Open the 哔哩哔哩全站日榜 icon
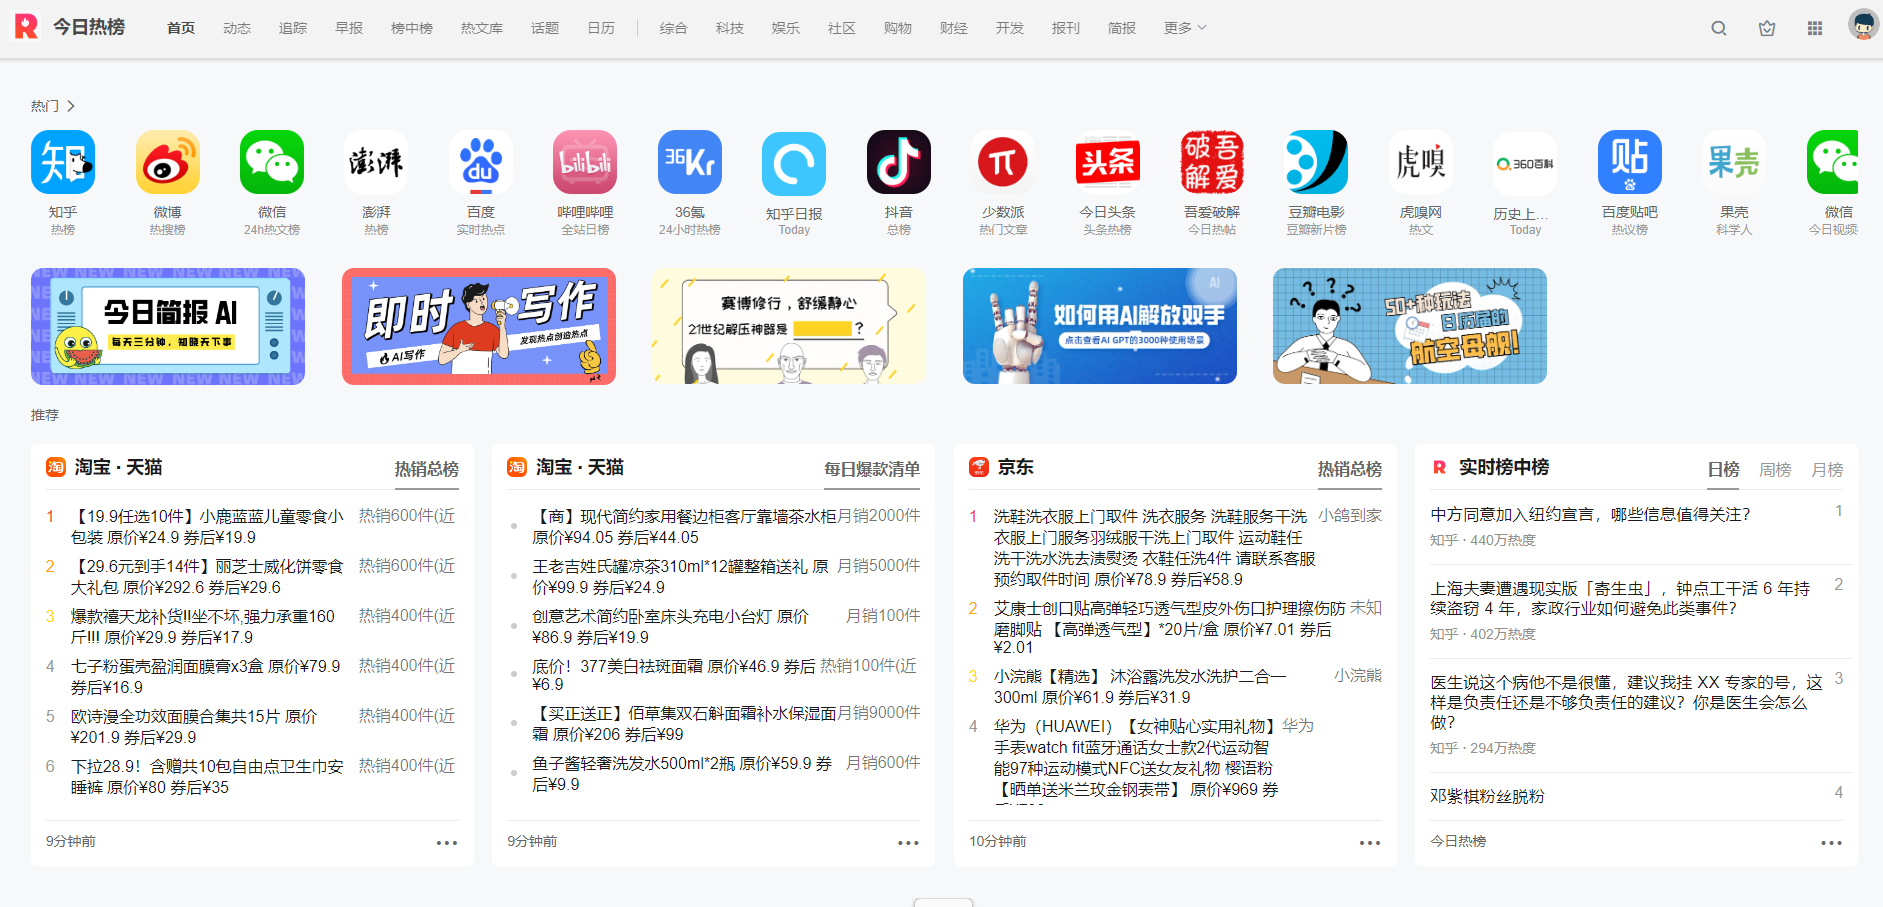 [585, 161]
